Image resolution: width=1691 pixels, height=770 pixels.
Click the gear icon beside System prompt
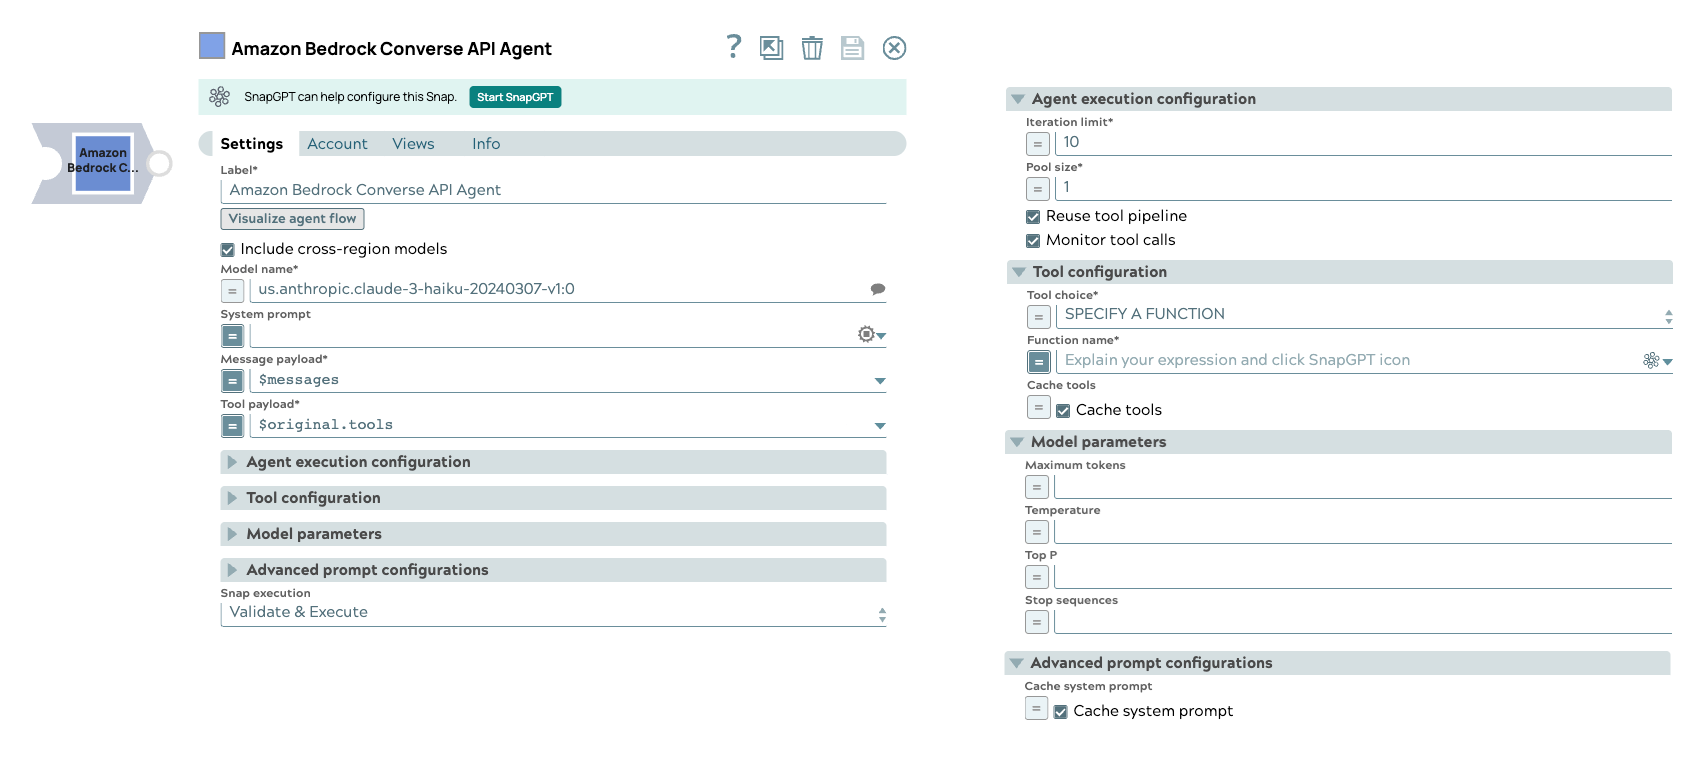[864, 333]
